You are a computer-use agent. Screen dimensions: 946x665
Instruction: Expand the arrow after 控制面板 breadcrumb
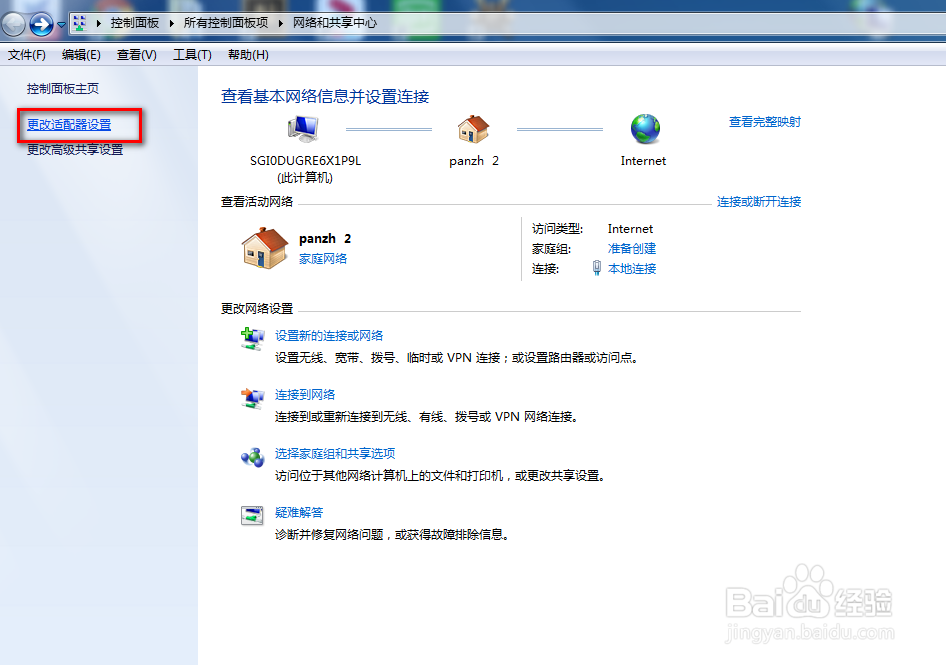171,23
